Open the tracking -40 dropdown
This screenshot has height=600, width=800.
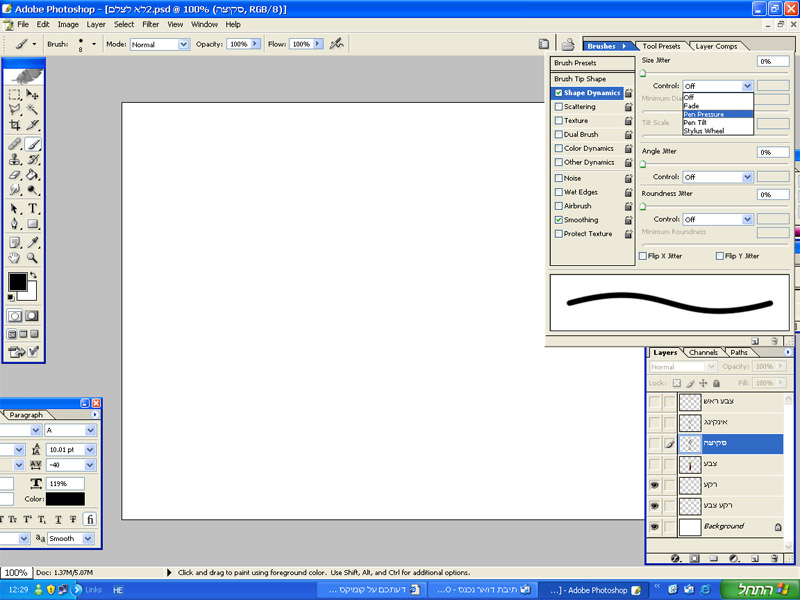pos(90,465)
